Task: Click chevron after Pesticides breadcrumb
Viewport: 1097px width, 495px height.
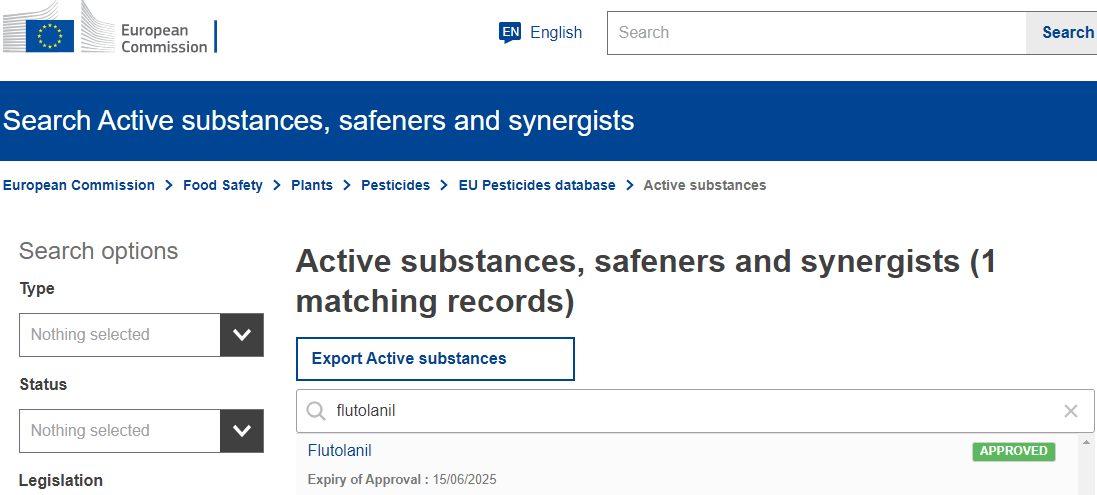Action: (444, 185)
